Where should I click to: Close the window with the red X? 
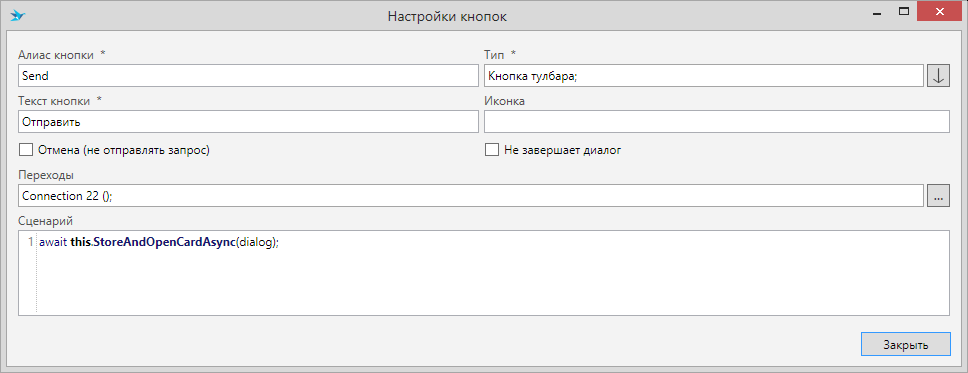click(940, 12)
